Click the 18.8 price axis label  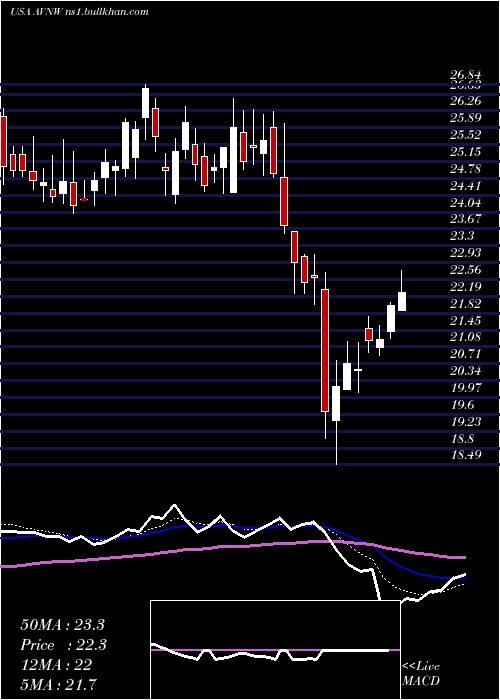(462, 439)
